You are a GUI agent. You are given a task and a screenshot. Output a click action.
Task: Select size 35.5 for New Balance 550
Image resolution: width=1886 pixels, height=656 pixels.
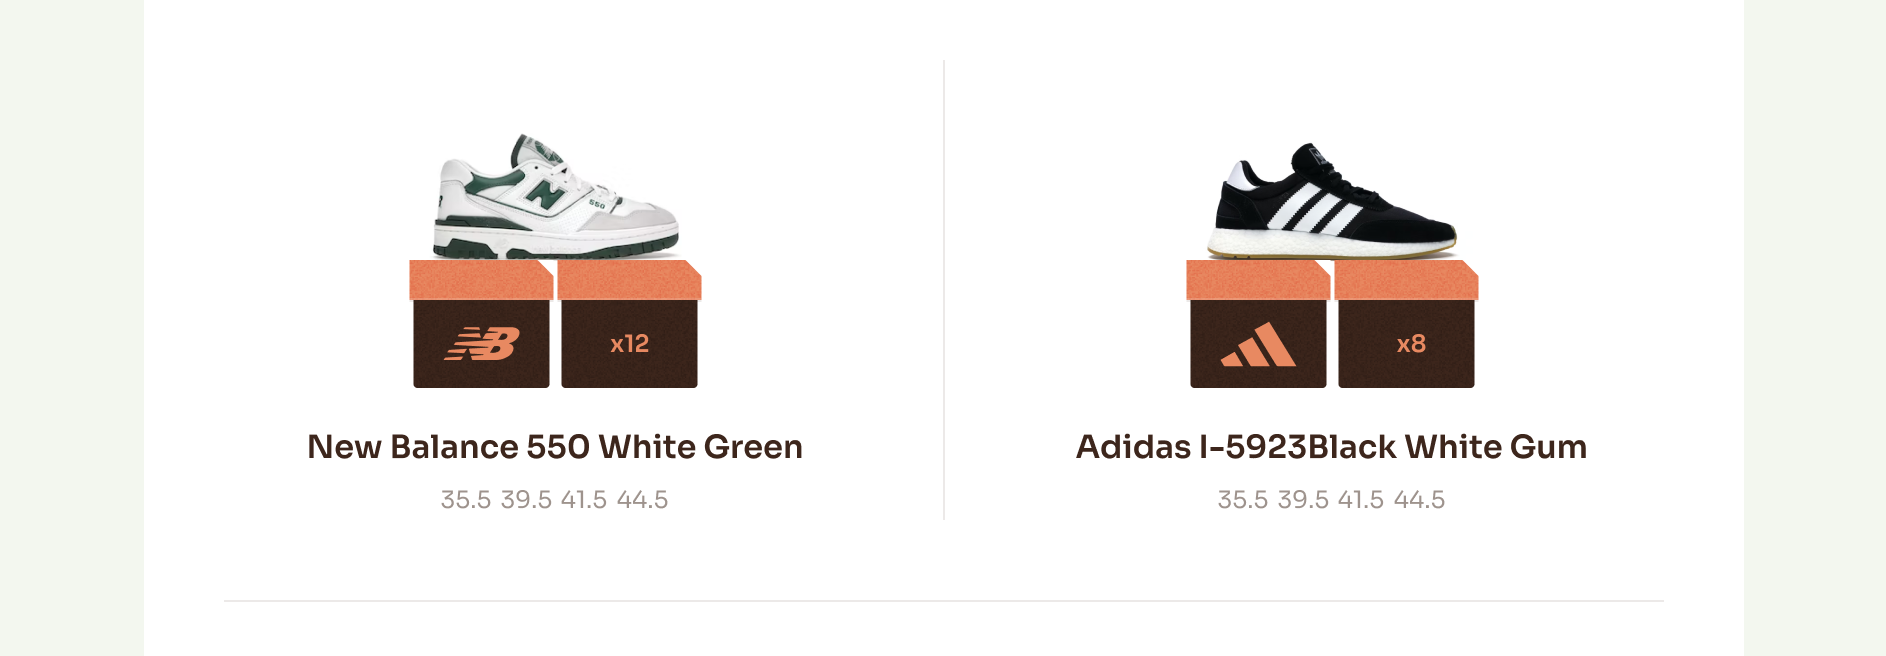(466, 500)
